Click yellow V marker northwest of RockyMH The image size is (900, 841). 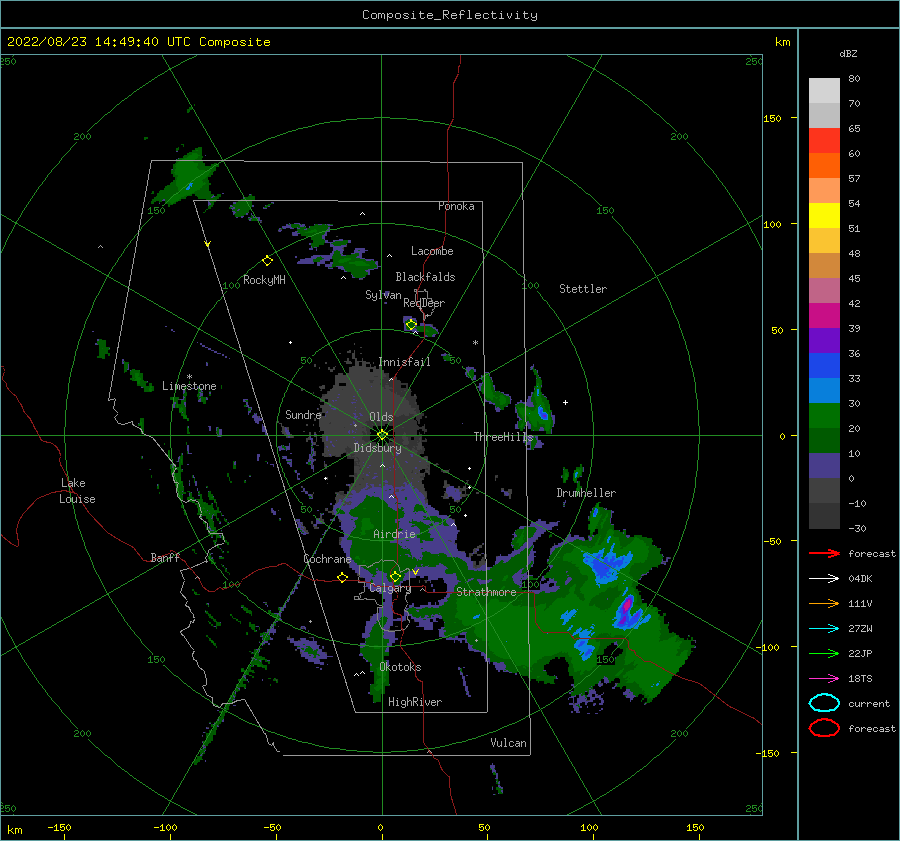208,244
